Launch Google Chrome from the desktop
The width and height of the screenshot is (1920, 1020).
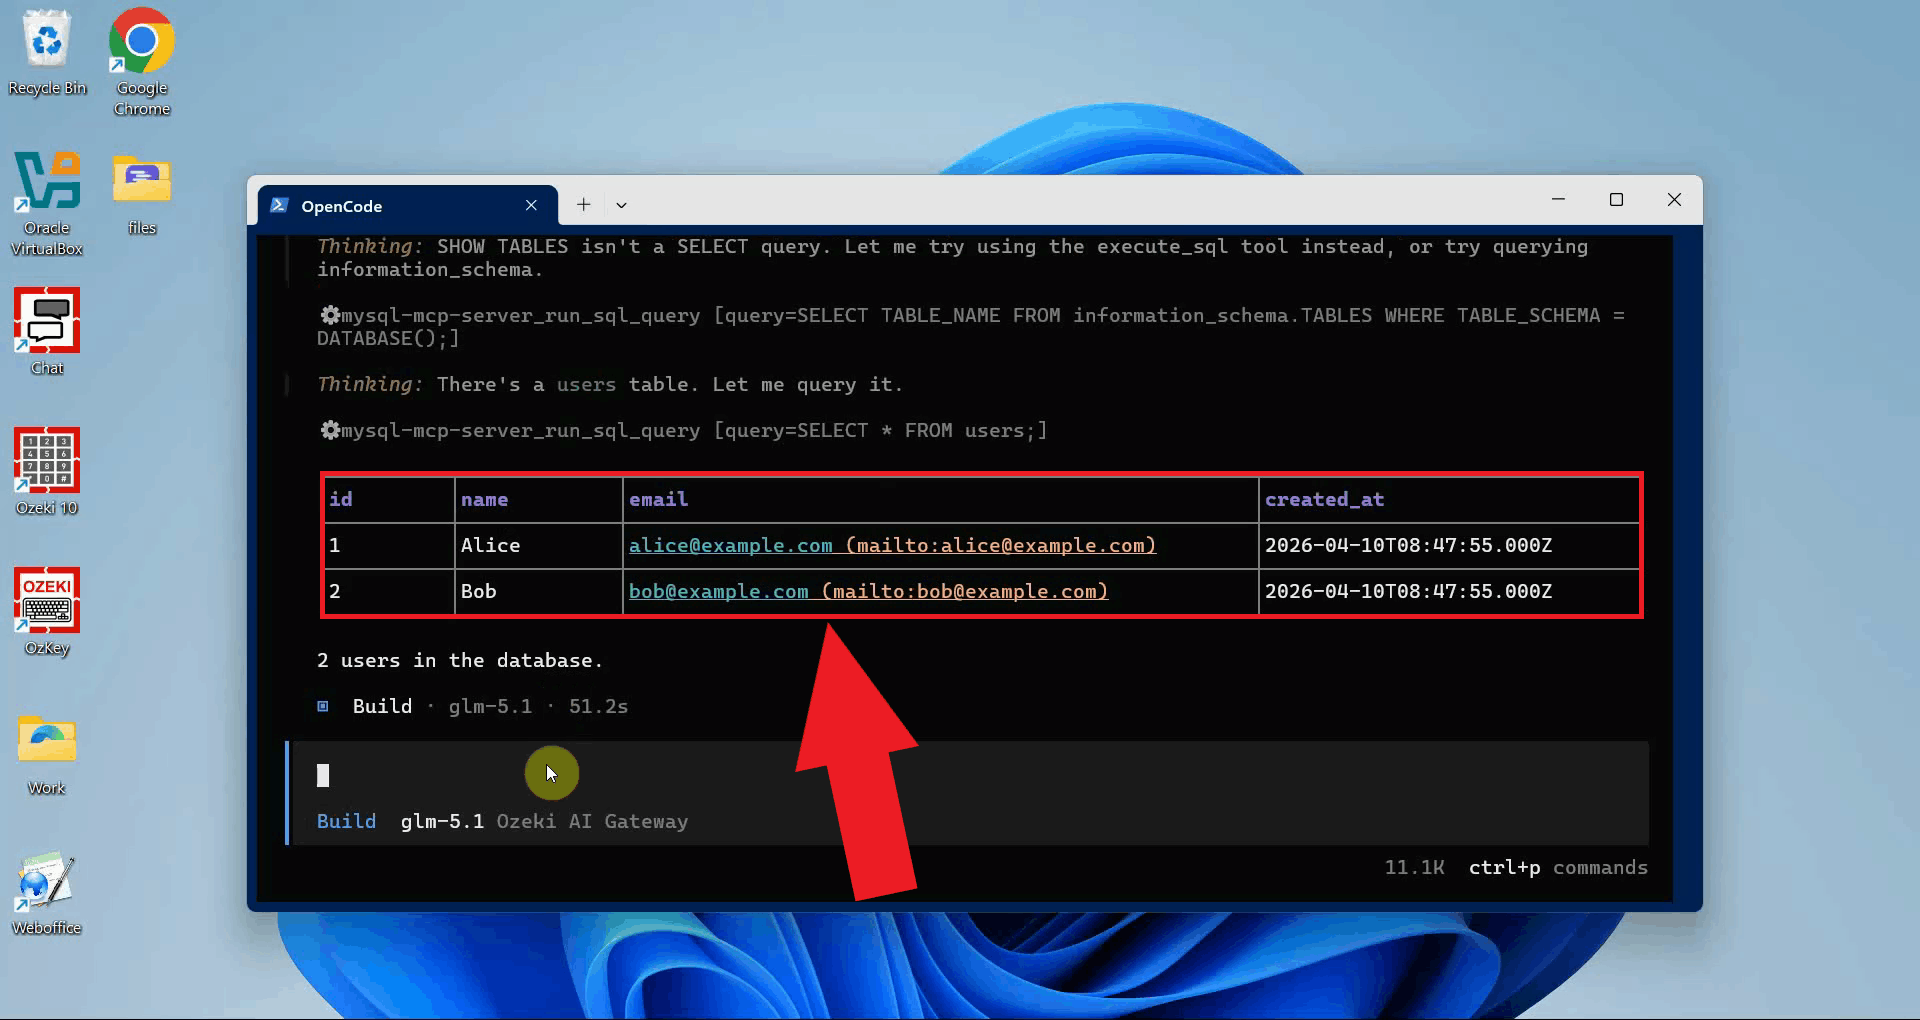point(141,62)
